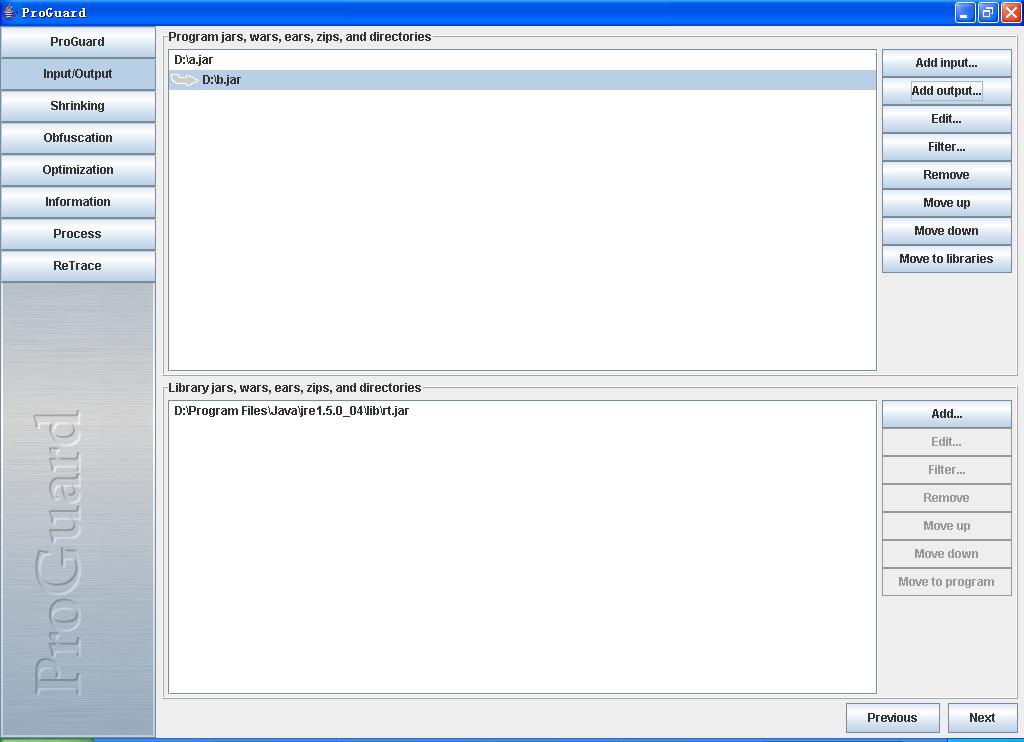Add a library jar with Add...

(x=946, y=414)
